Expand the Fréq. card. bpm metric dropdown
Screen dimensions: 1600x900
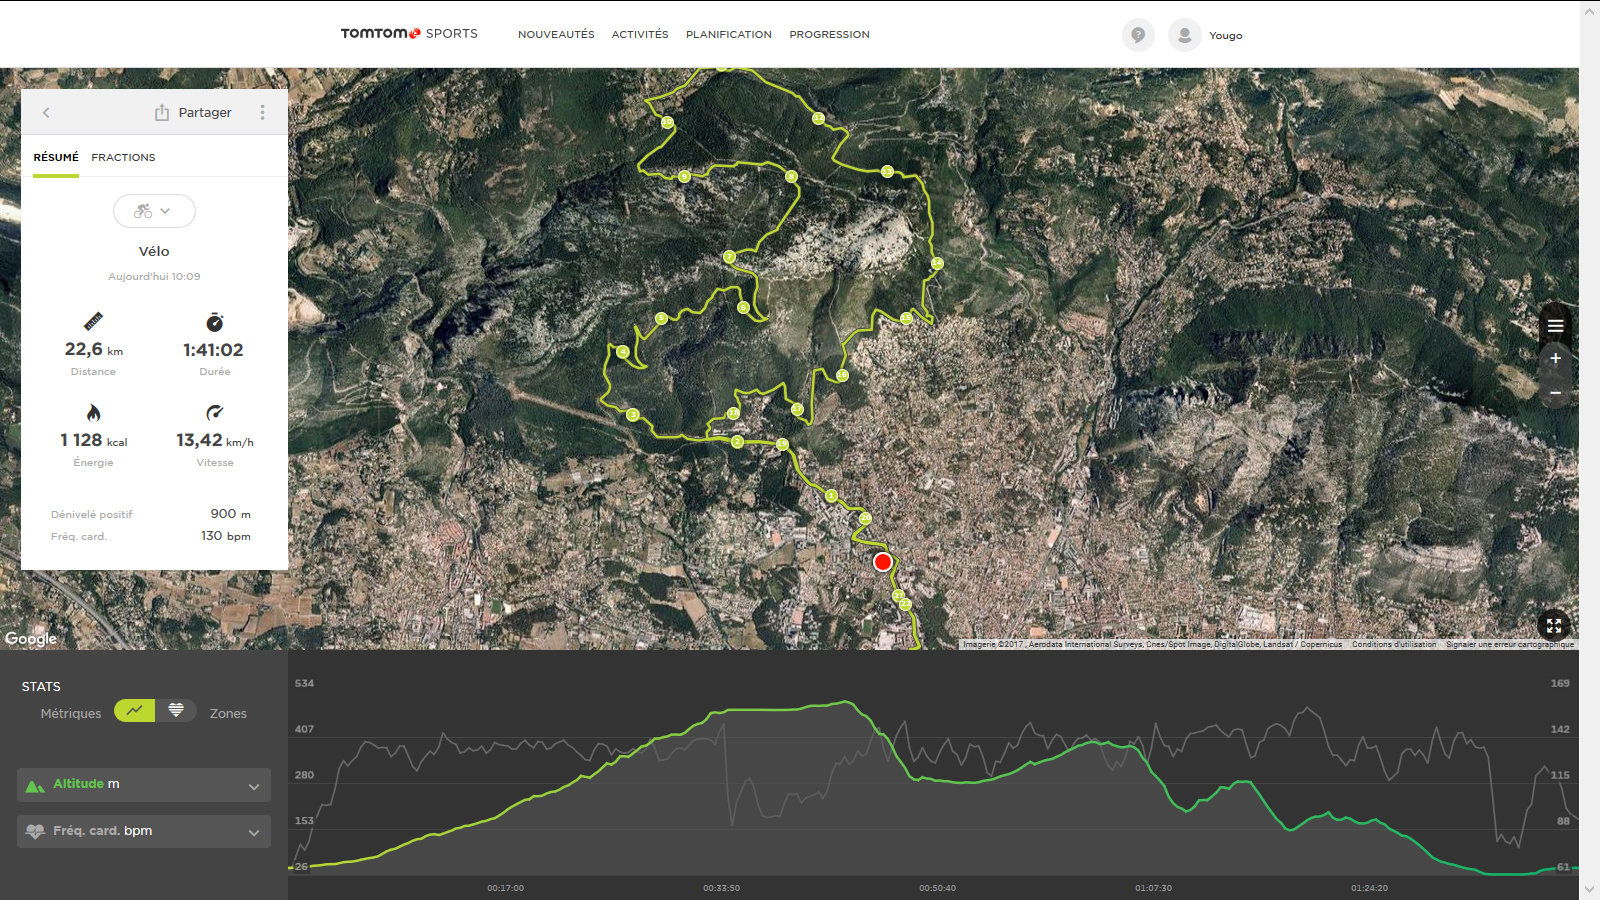tap(144, 831)
